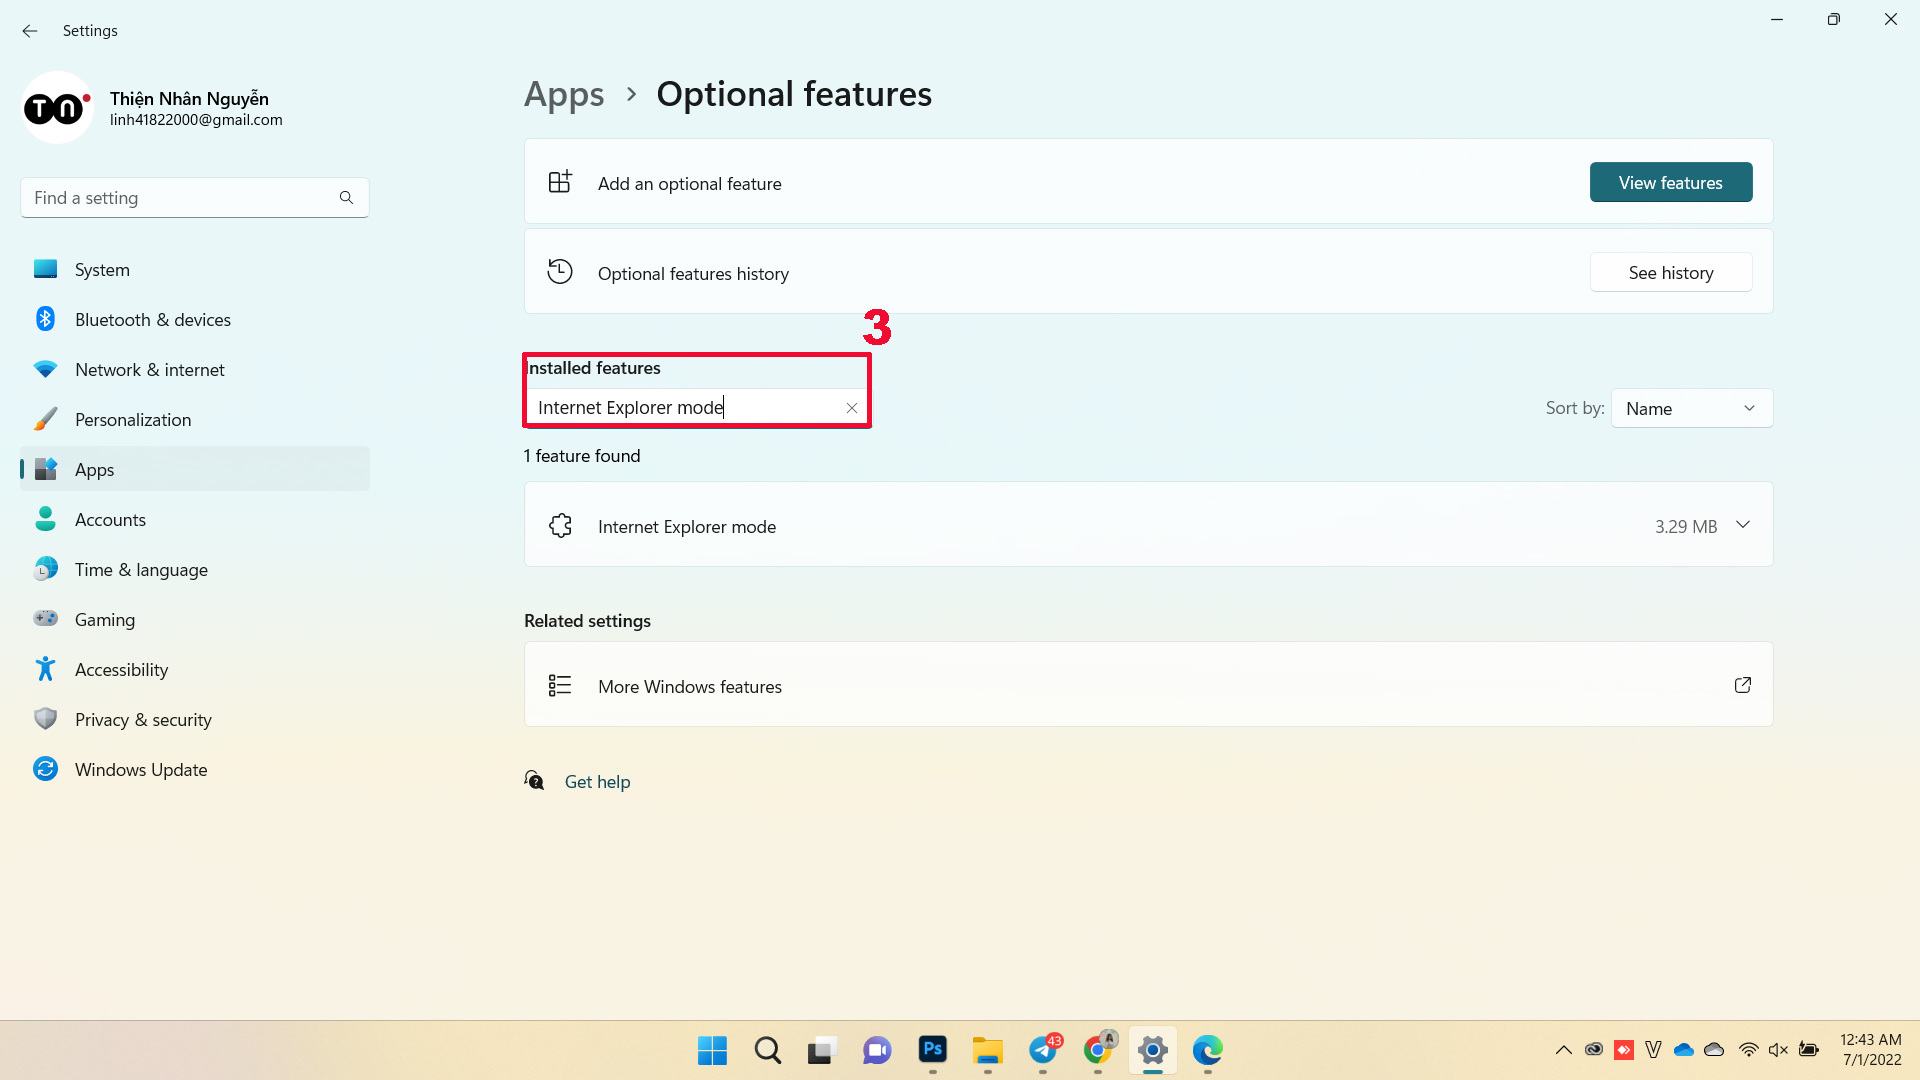Image resolution: width=1920 pixels, height=1080 pixels.
Task: Click the search magnifier in Find a setting
Action: [346, 198]
